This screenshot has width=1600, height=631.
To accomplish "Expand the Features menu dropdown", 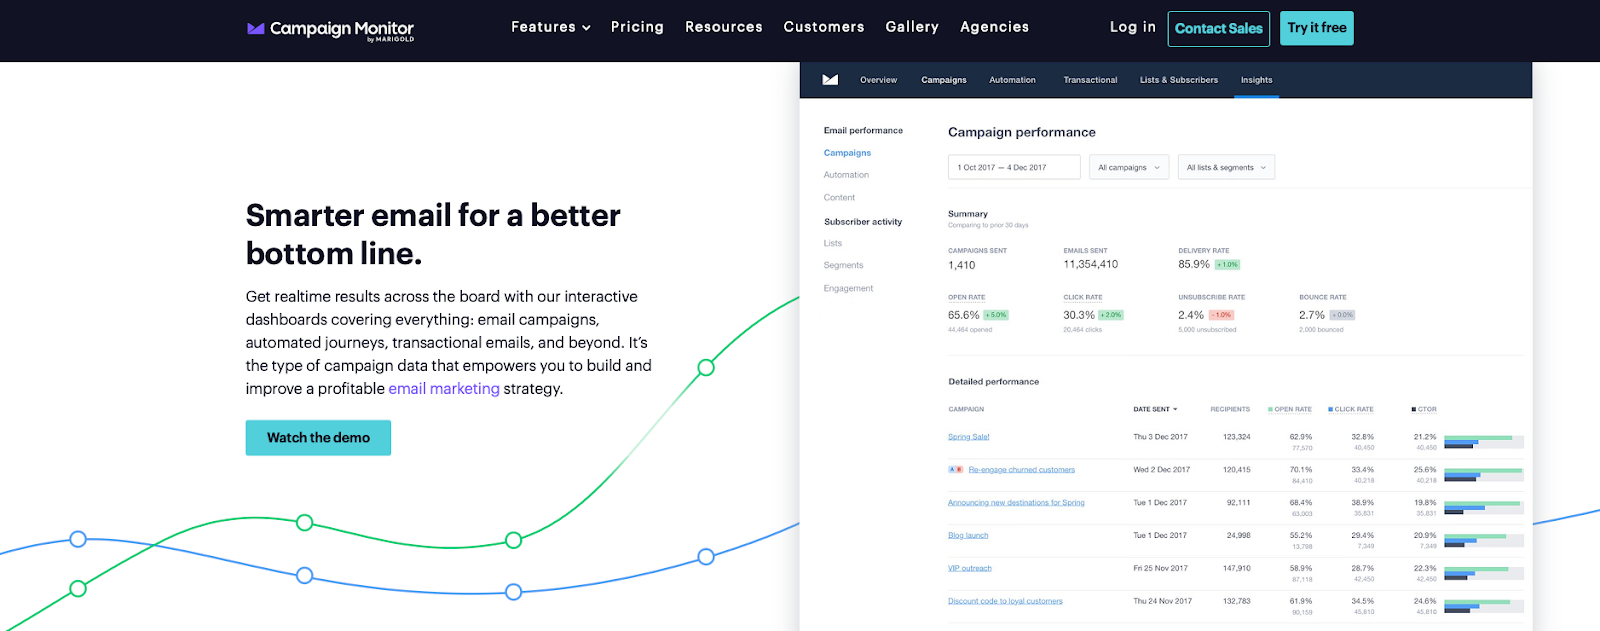I will (x=550, y=27).
